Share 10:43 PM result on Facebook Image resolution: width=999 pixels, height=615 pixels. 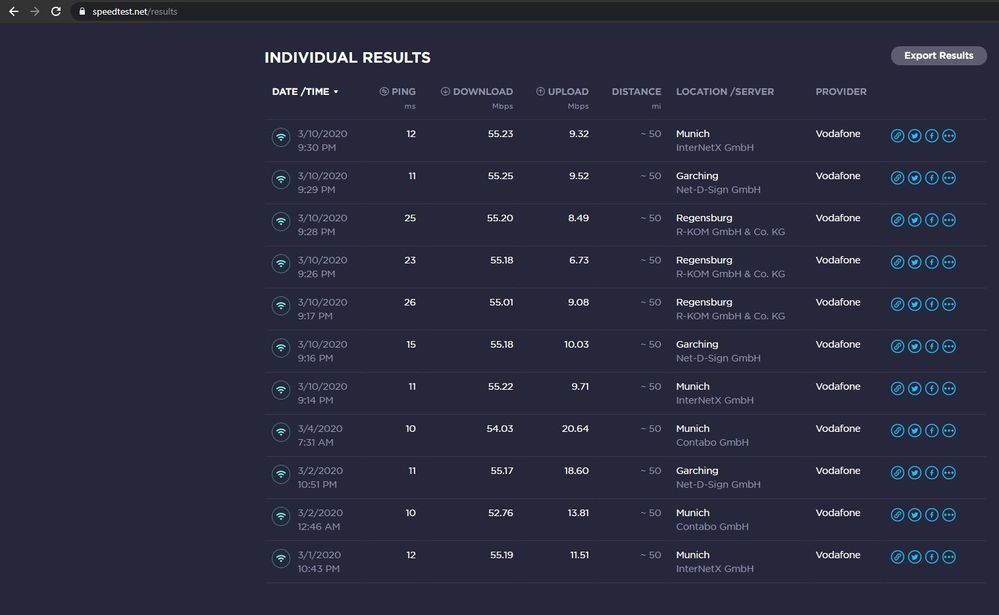(931, 556)
